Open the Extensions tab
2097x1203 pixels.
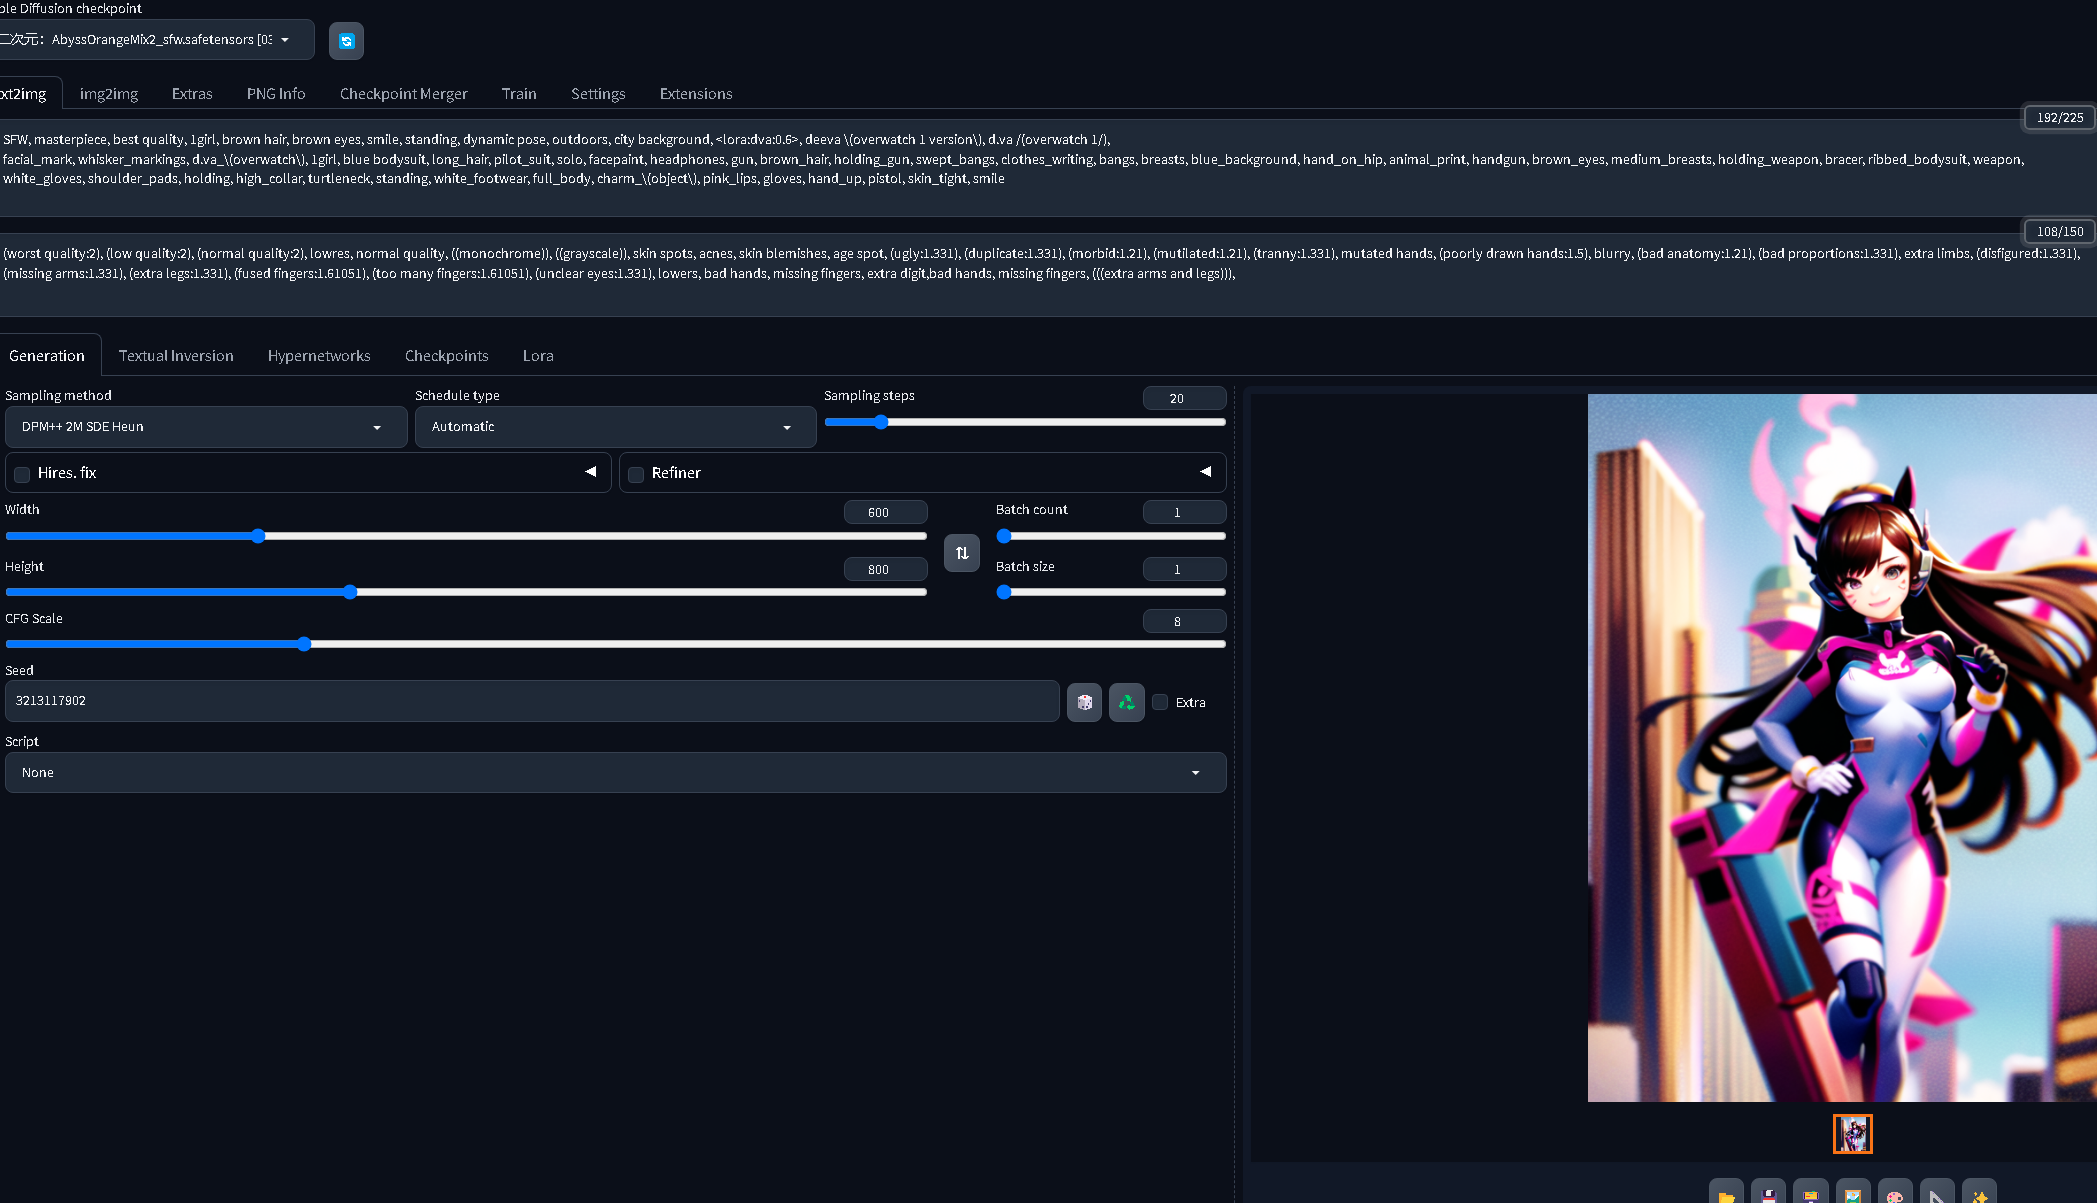(x=696, y=94)
